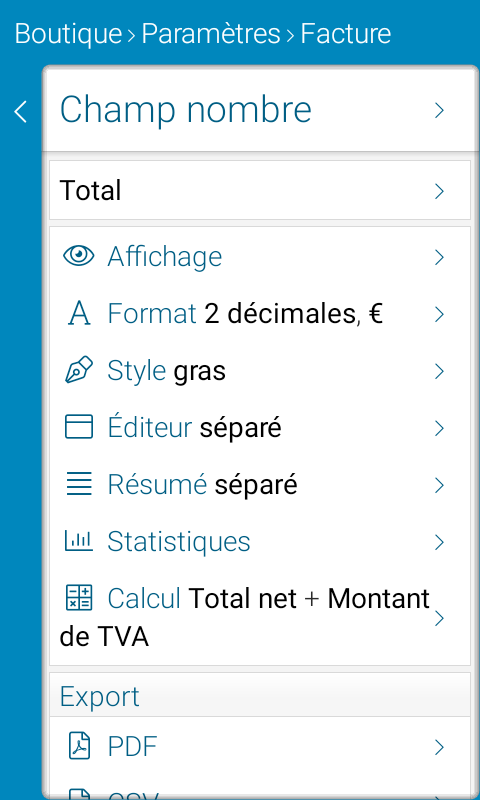Click the letter A Format icon
The width and height of the screenshot is (480, 800).
click(x=79, y=314)
